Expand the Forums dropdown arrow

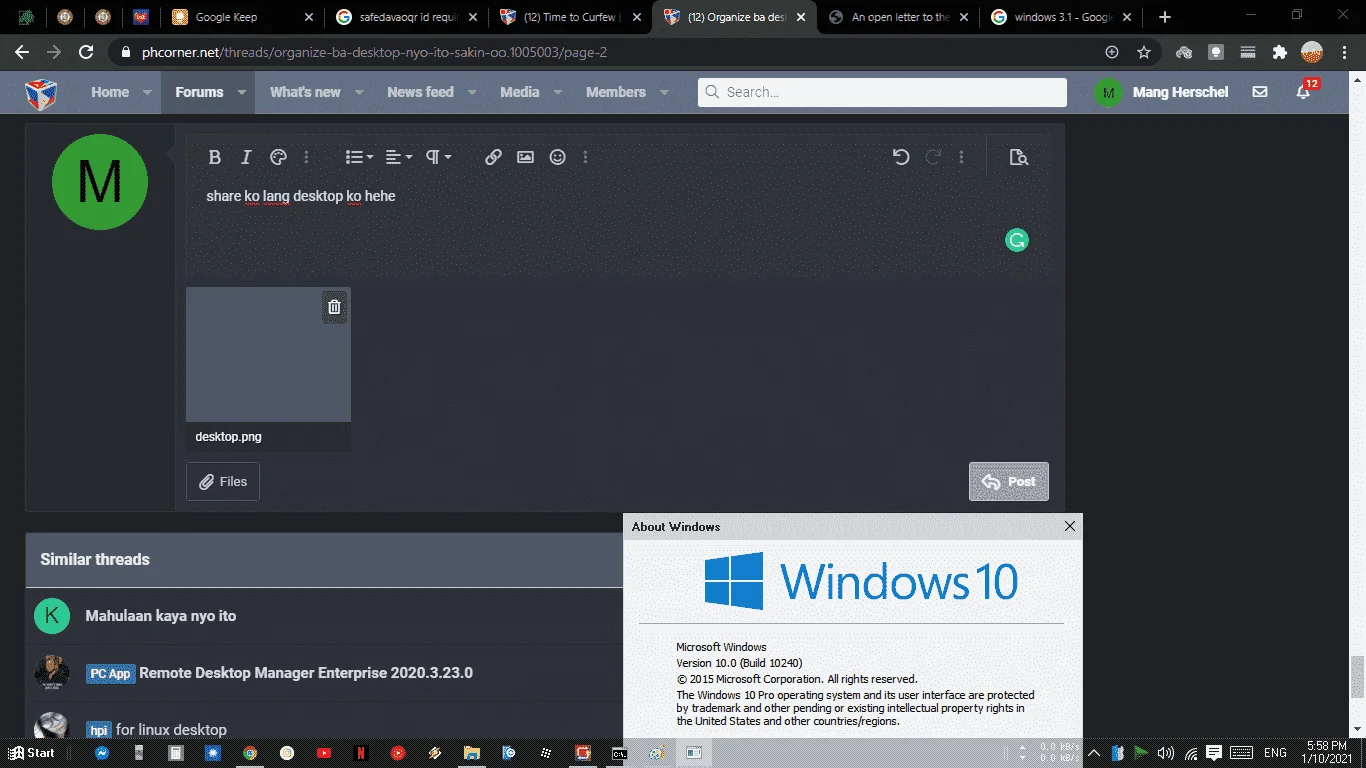point(242,92)
